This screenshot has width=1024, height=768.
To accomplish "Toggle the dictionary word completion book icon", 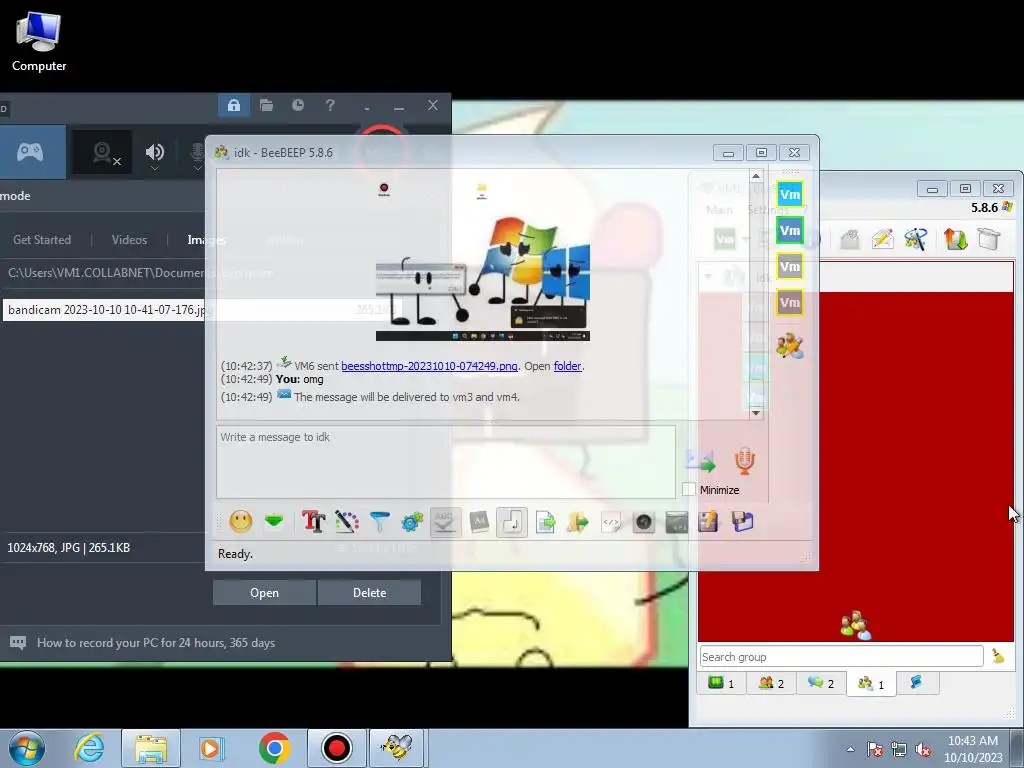I will point(479,522).
